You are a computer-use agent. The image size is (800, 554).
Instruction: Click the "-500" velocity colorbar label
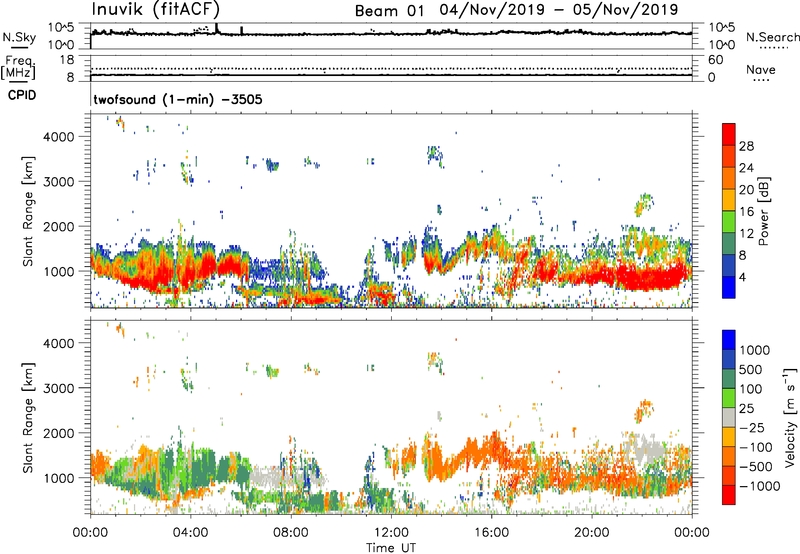click(756, 466)
